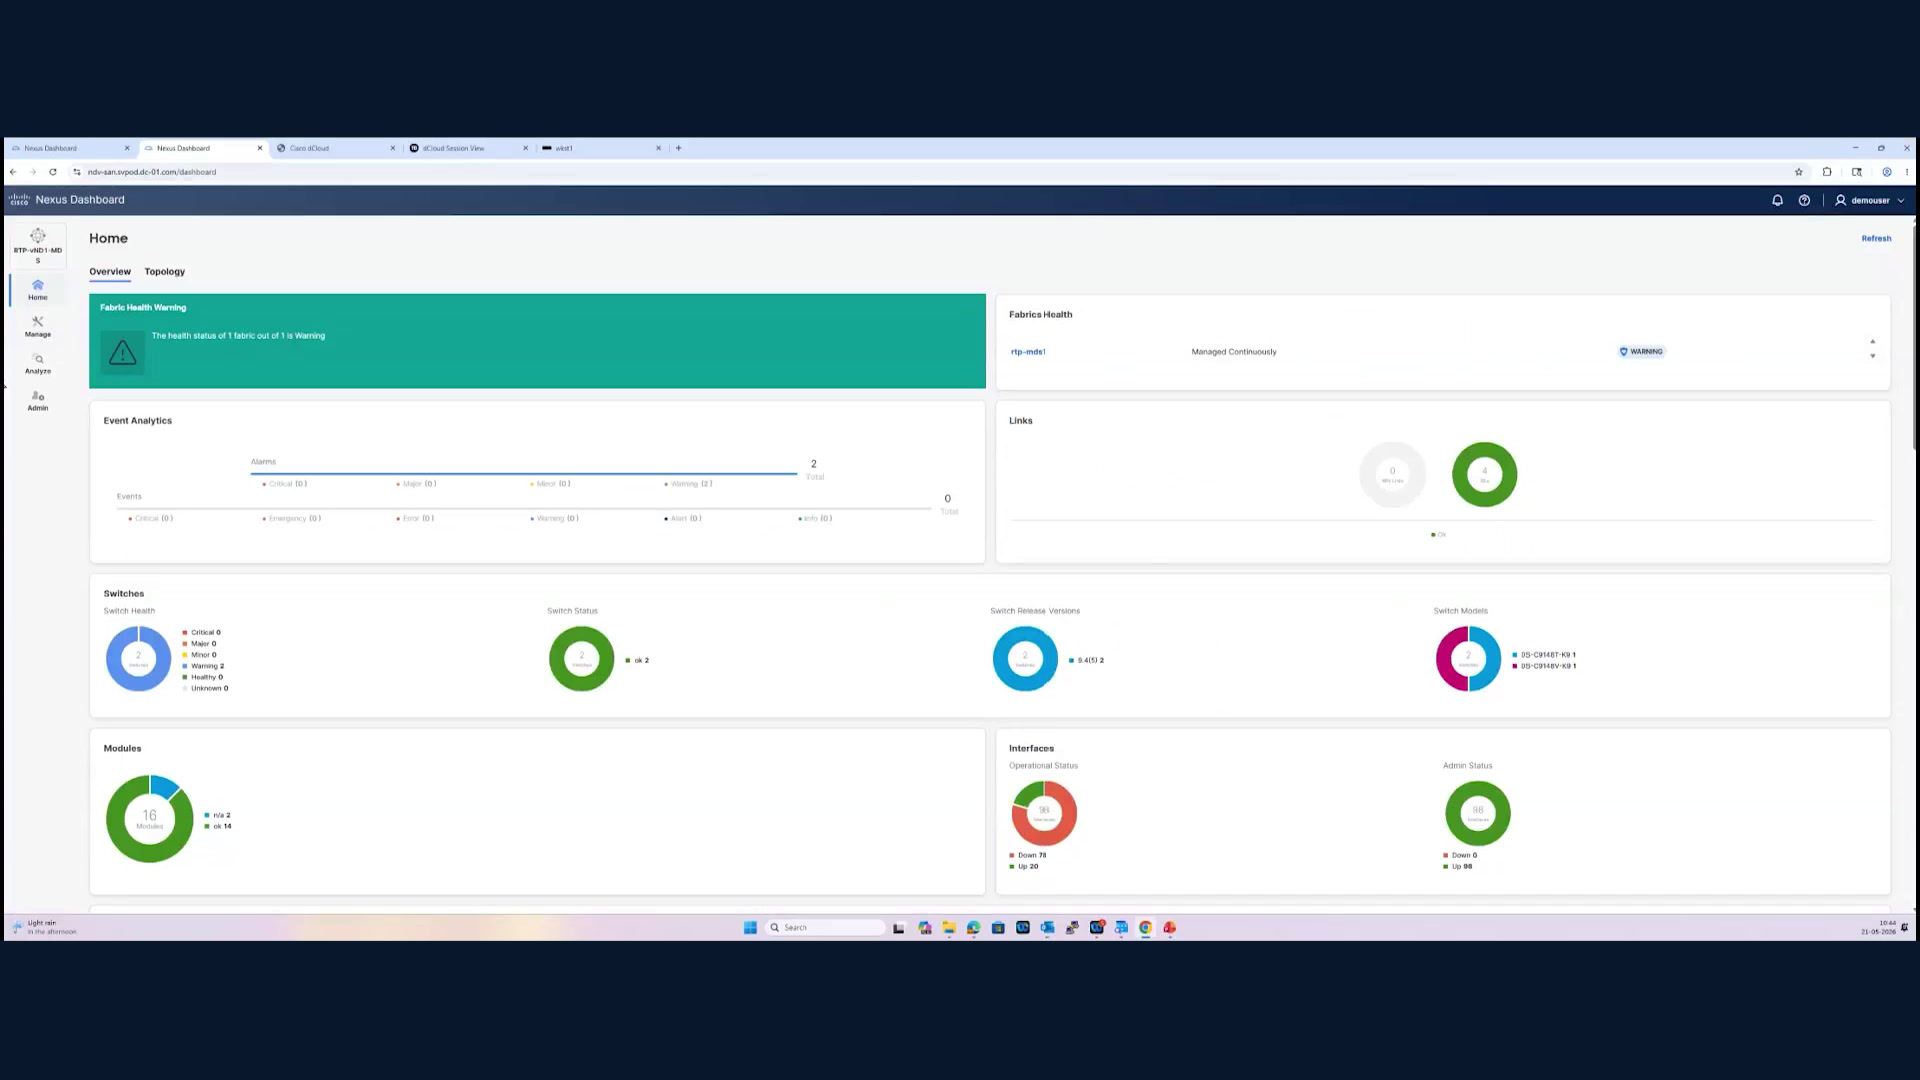The image size is (1920, 1080).
Task: Switch to the Overview tab
Action: 110,272
